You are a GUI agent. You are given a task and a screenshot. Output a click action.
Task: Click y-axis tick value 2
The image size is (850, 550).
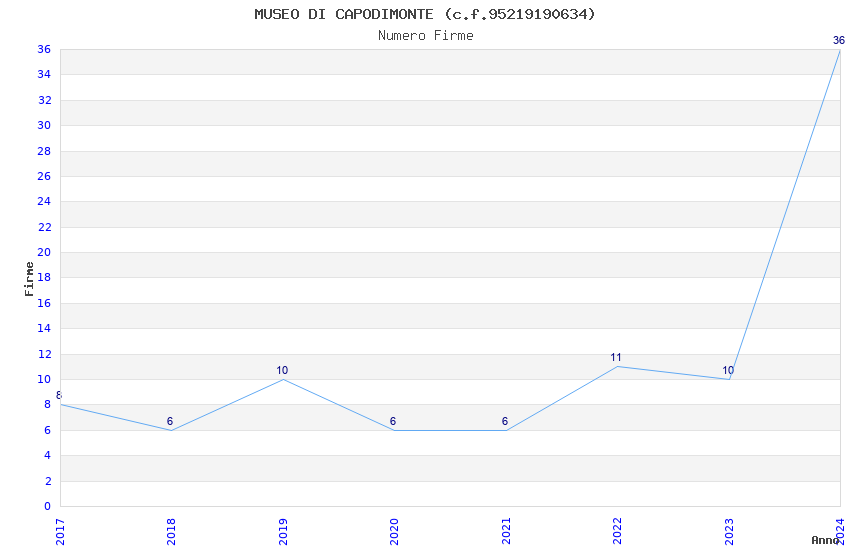48,481
